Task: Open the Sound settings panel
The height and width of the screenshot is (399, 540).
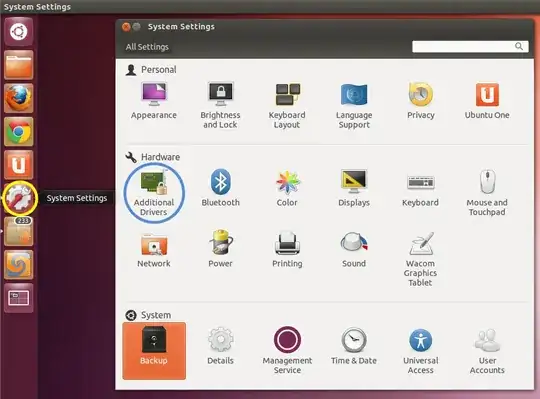Action: (x=354, y=250)
